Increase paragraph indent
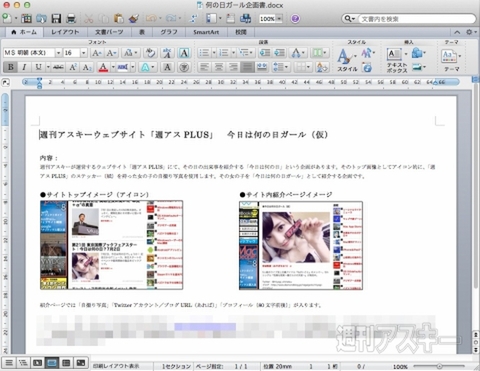 pyautogui.click(x=279, y=53)
